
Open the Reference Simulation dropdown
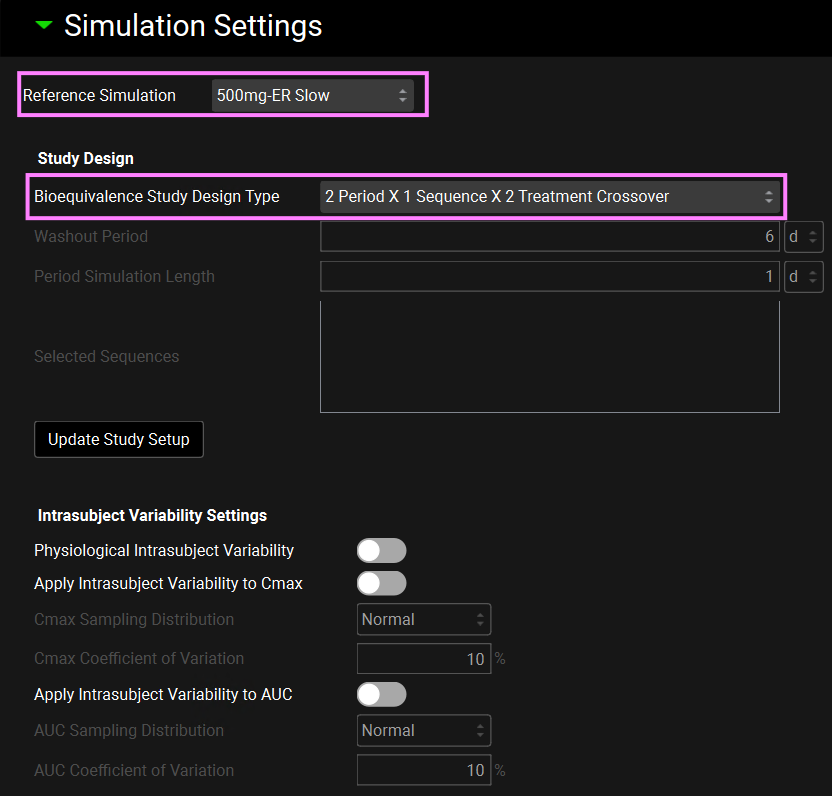click(312, 96)
